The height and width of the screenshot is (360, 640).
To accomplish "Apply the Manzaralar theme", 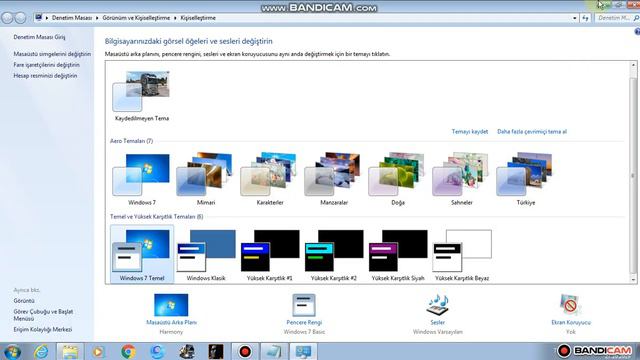I will (x=333, y=179).
